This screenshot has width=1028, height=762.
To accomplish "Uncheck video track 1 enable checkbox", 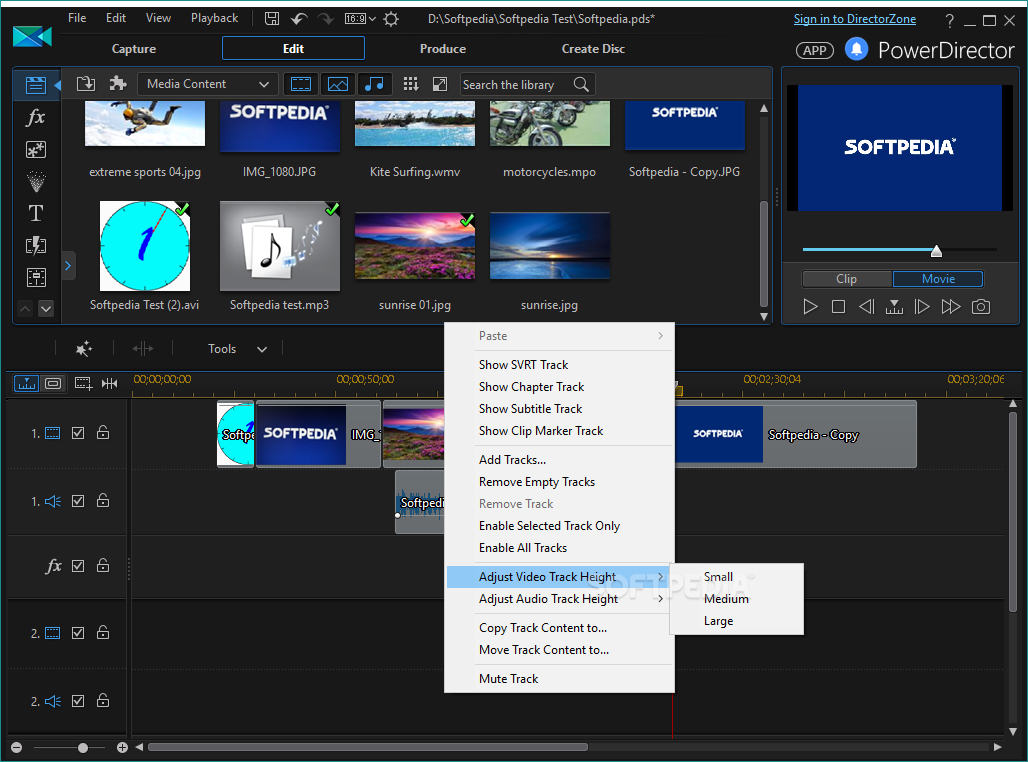I will click(78, 433).
